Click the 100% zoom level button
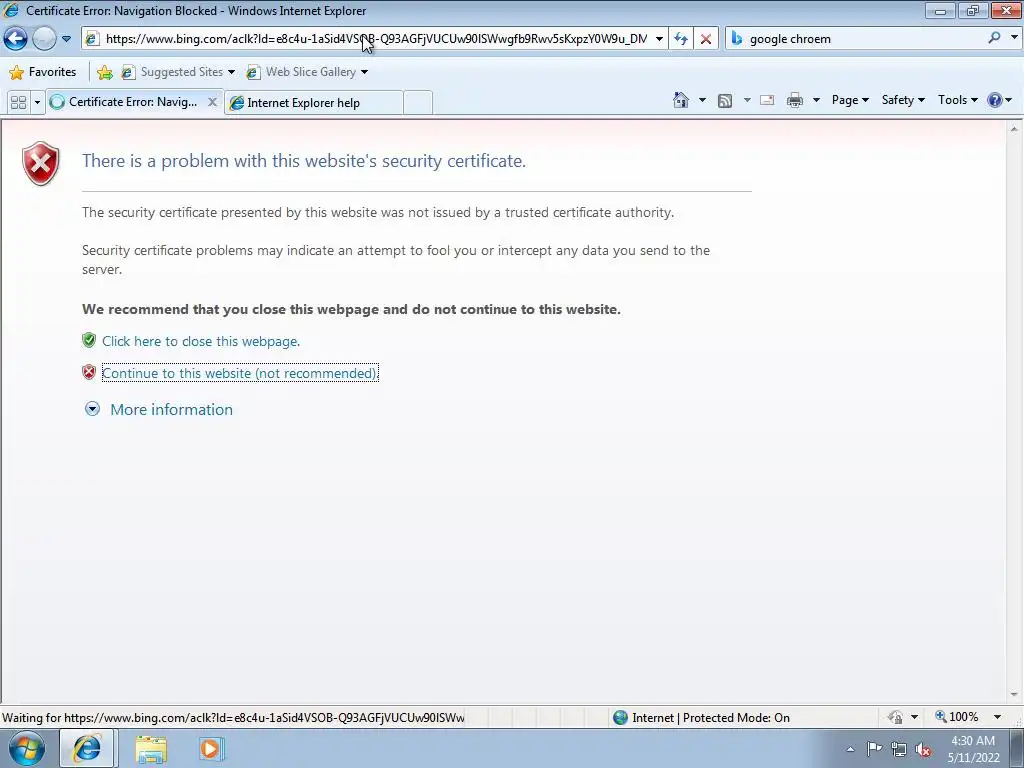Screen dimensions: 1024x768 tap(957, 717)
